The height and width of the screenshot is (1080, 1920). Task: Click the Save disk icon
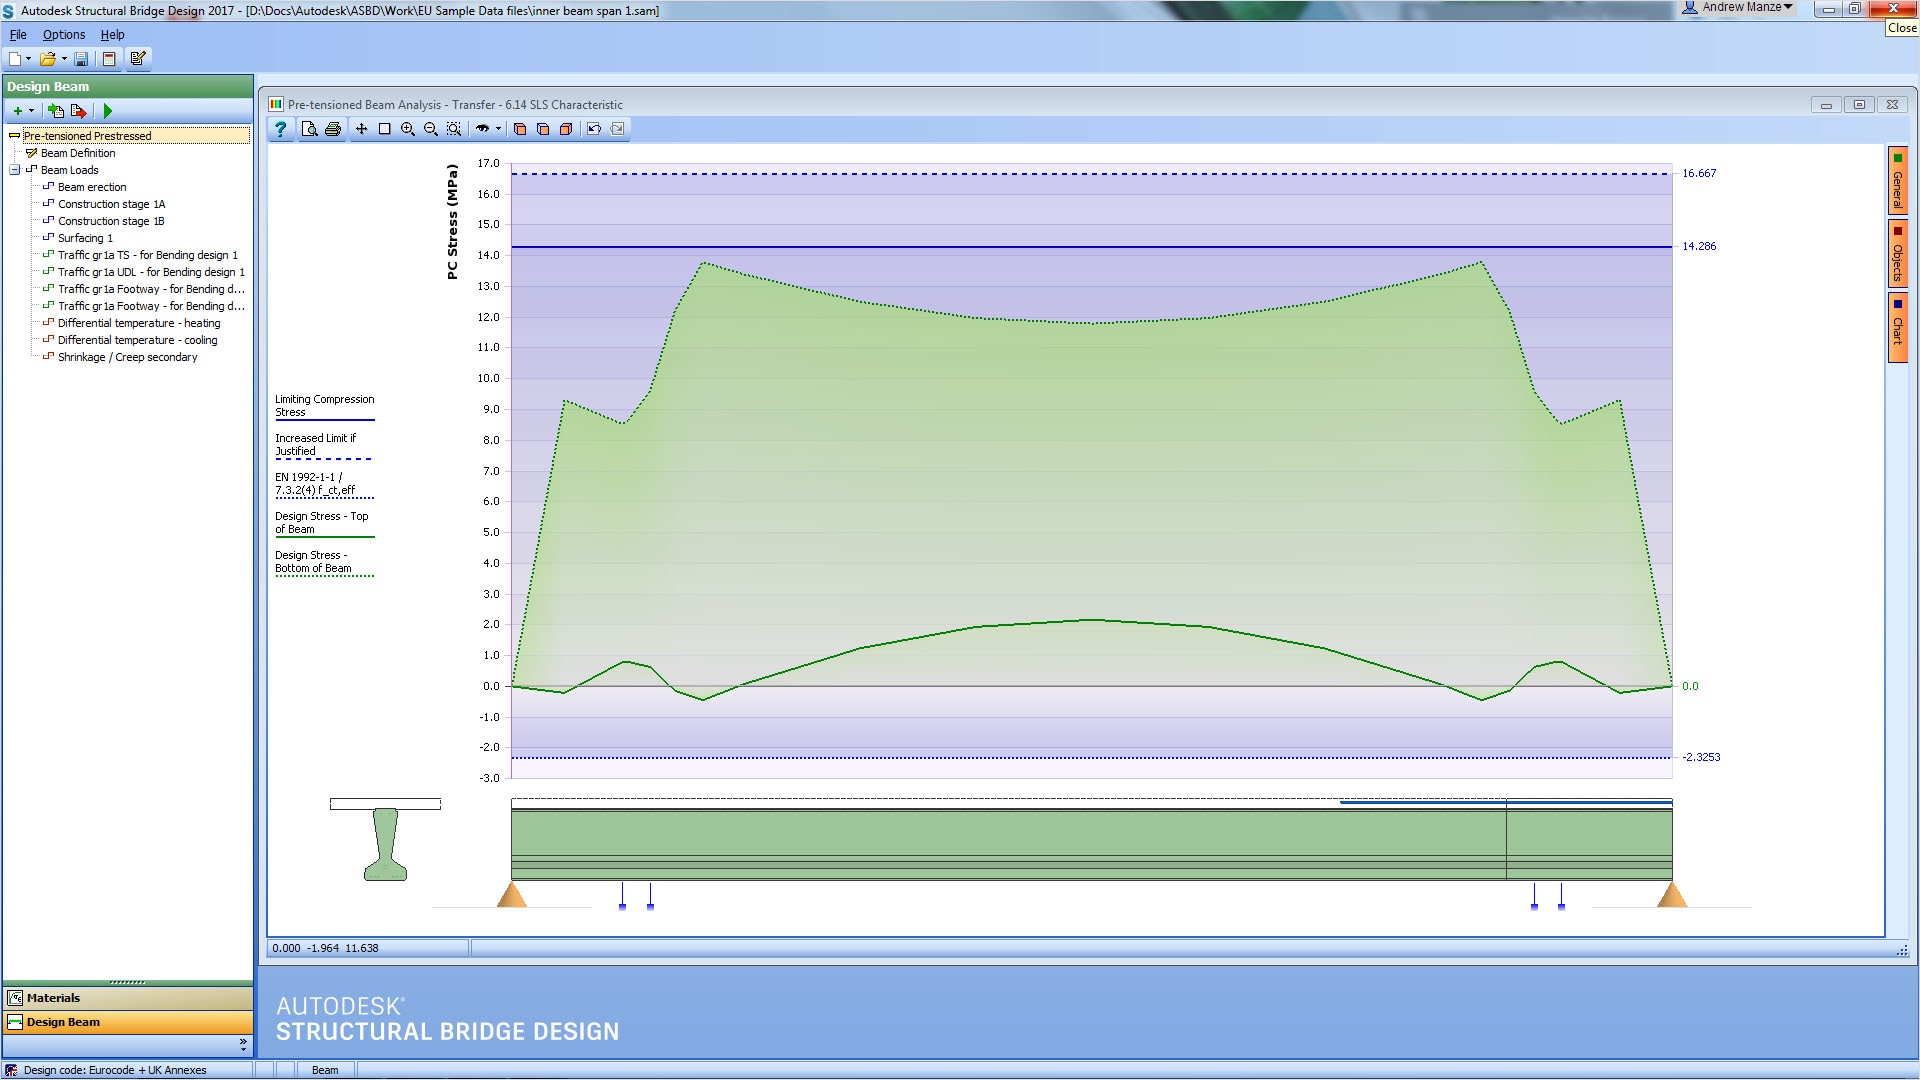click(x=81, y=59)
